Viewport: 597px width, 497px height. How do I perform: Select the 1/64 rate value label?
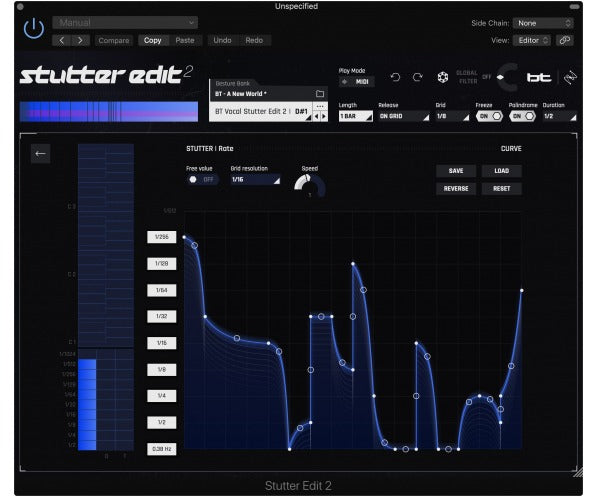(x=162, y=290)
